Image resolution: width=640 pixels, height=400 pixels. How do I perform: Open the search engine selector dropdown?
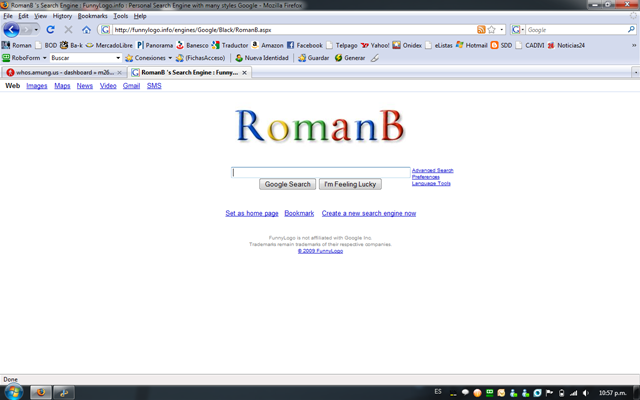point(518,30)
